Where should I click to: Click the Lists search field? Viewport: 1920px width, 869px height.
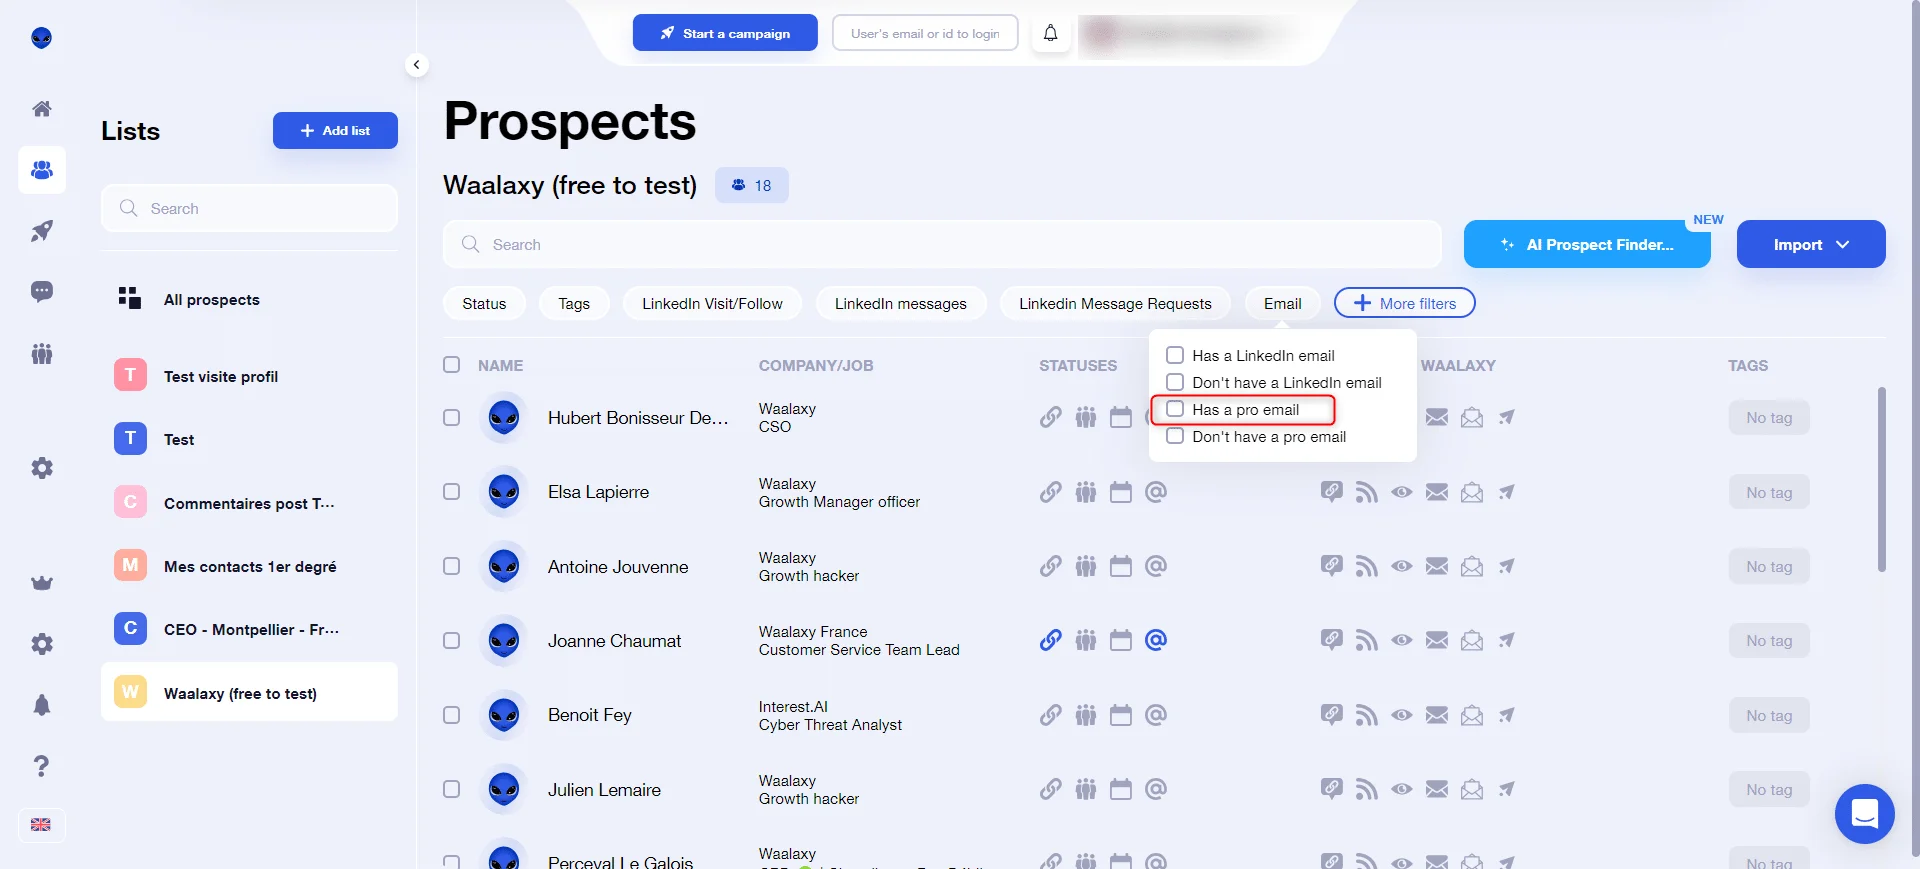coord(250,208)
